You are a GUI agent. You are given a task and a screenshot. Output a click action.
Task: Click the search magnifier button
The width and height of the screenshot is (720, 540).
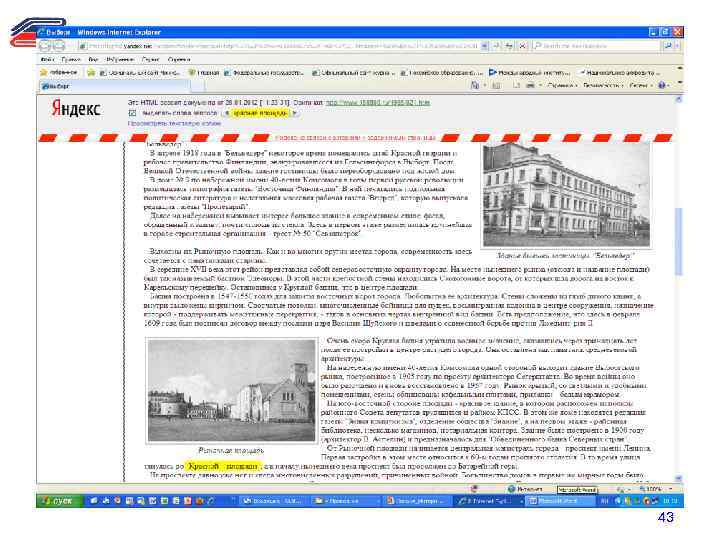coord(668,46)
